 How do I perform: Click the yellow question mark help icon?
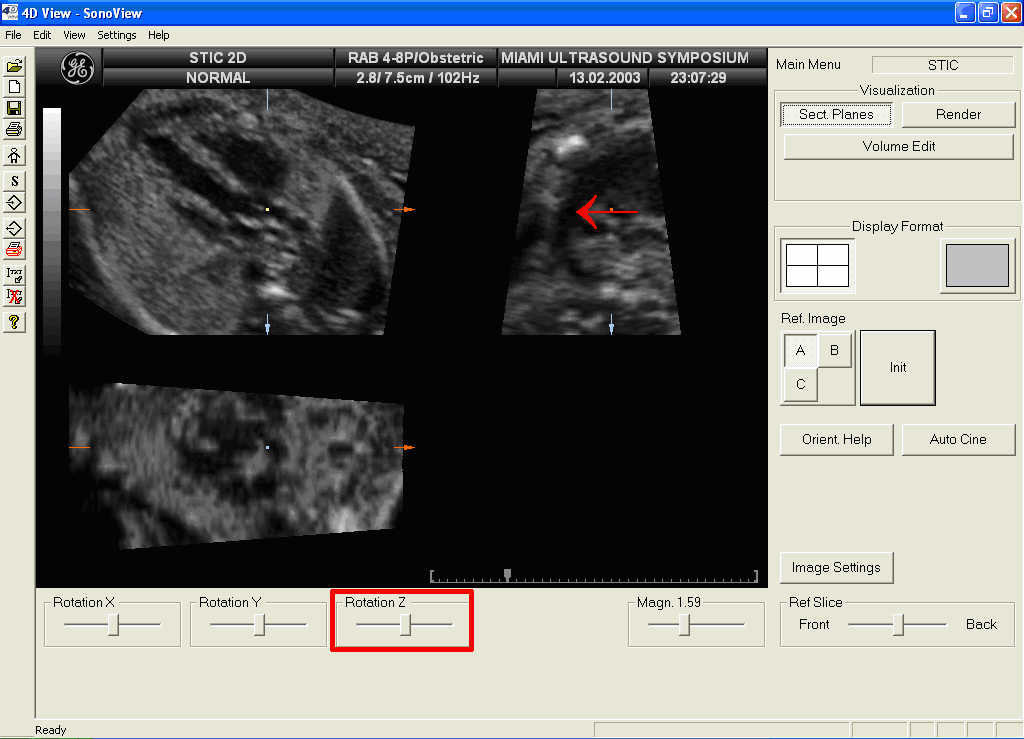14,322
